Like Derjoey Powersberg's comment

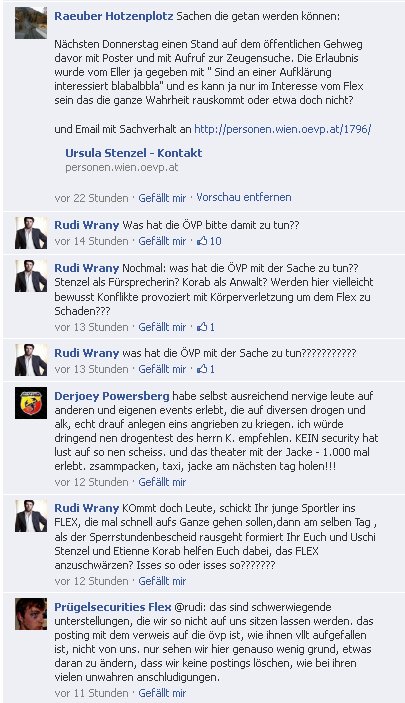162,482
